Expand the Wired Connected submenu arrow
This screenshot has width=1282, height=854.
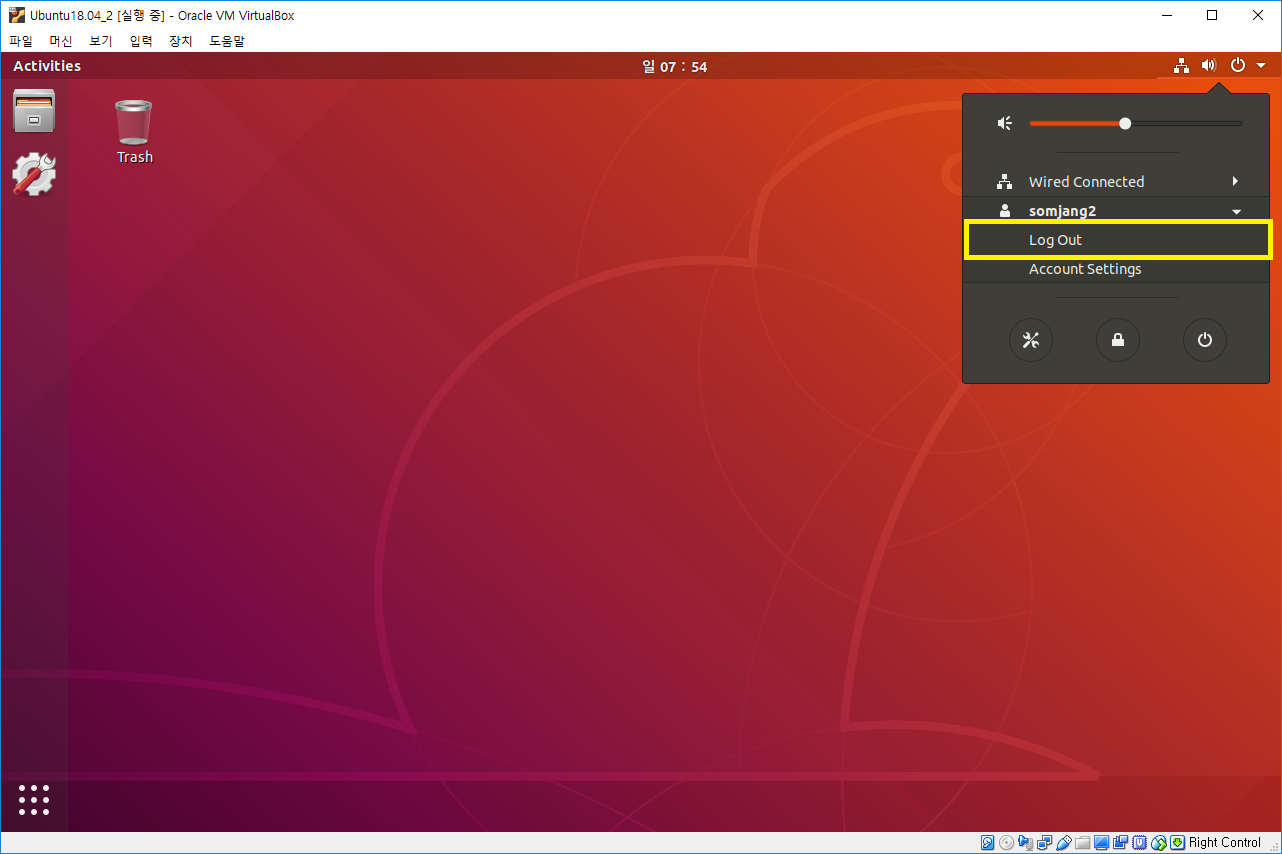[1236, 181]
